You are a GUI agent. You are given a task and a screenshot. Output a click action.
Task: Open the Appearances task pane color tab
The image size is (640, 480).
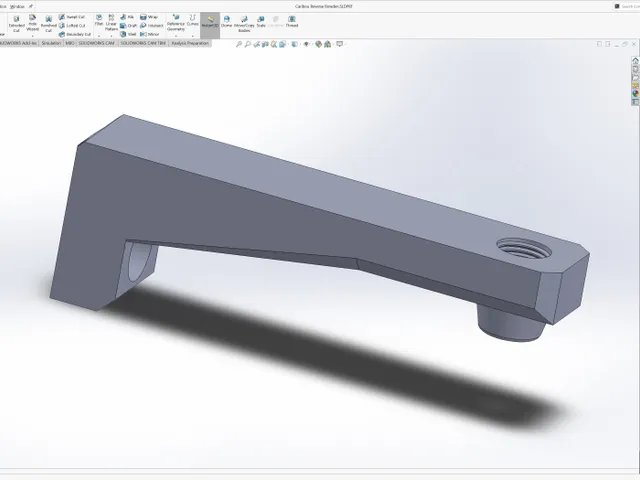pyautogui.click(x=635, y=93)
